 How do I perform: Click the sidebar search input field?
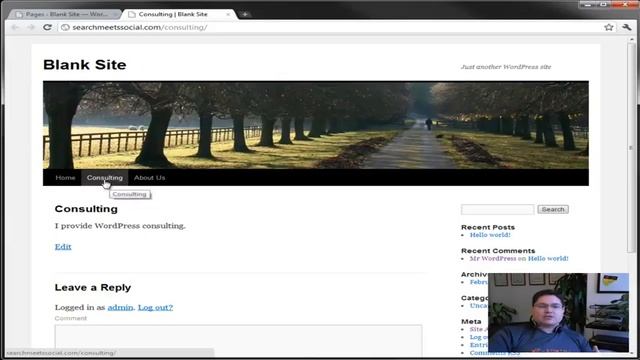pyautogui.click(x=497, y=209)
